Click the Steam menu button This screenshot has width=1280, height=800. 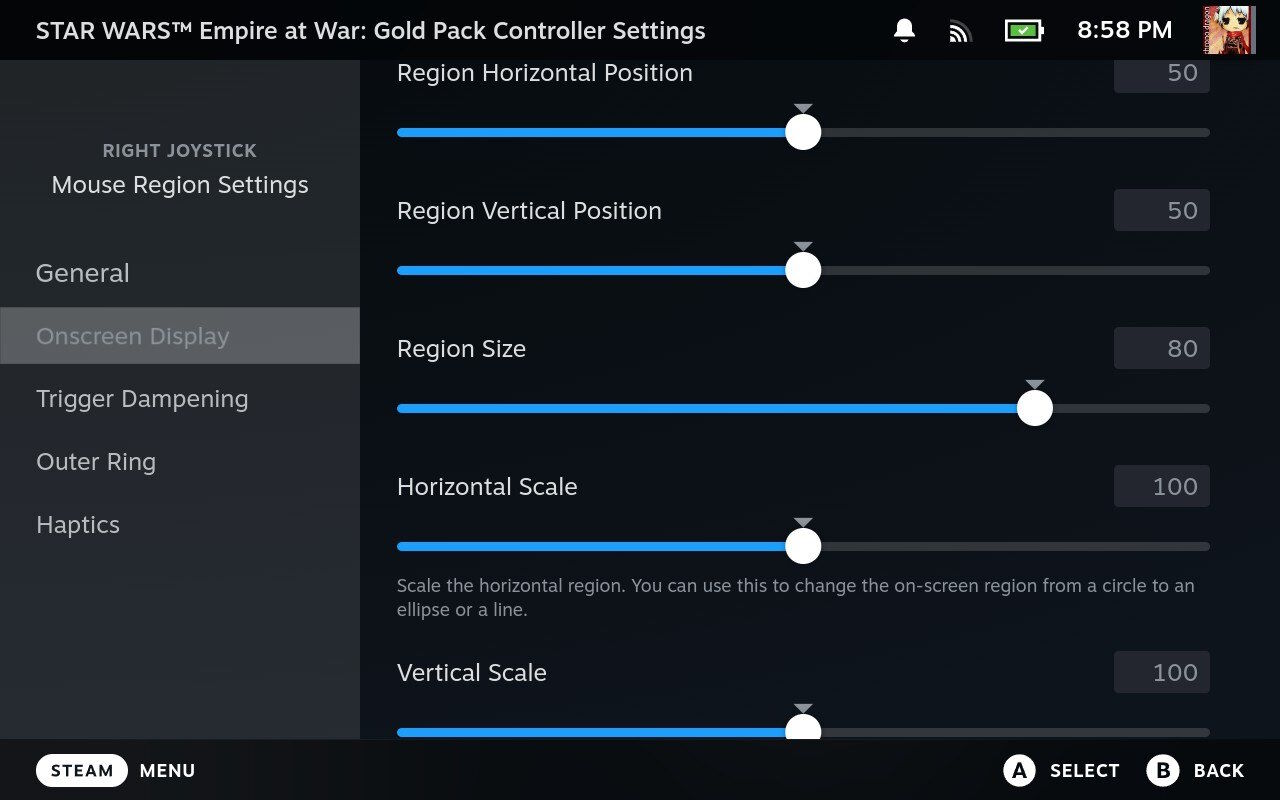coord(82,770)
